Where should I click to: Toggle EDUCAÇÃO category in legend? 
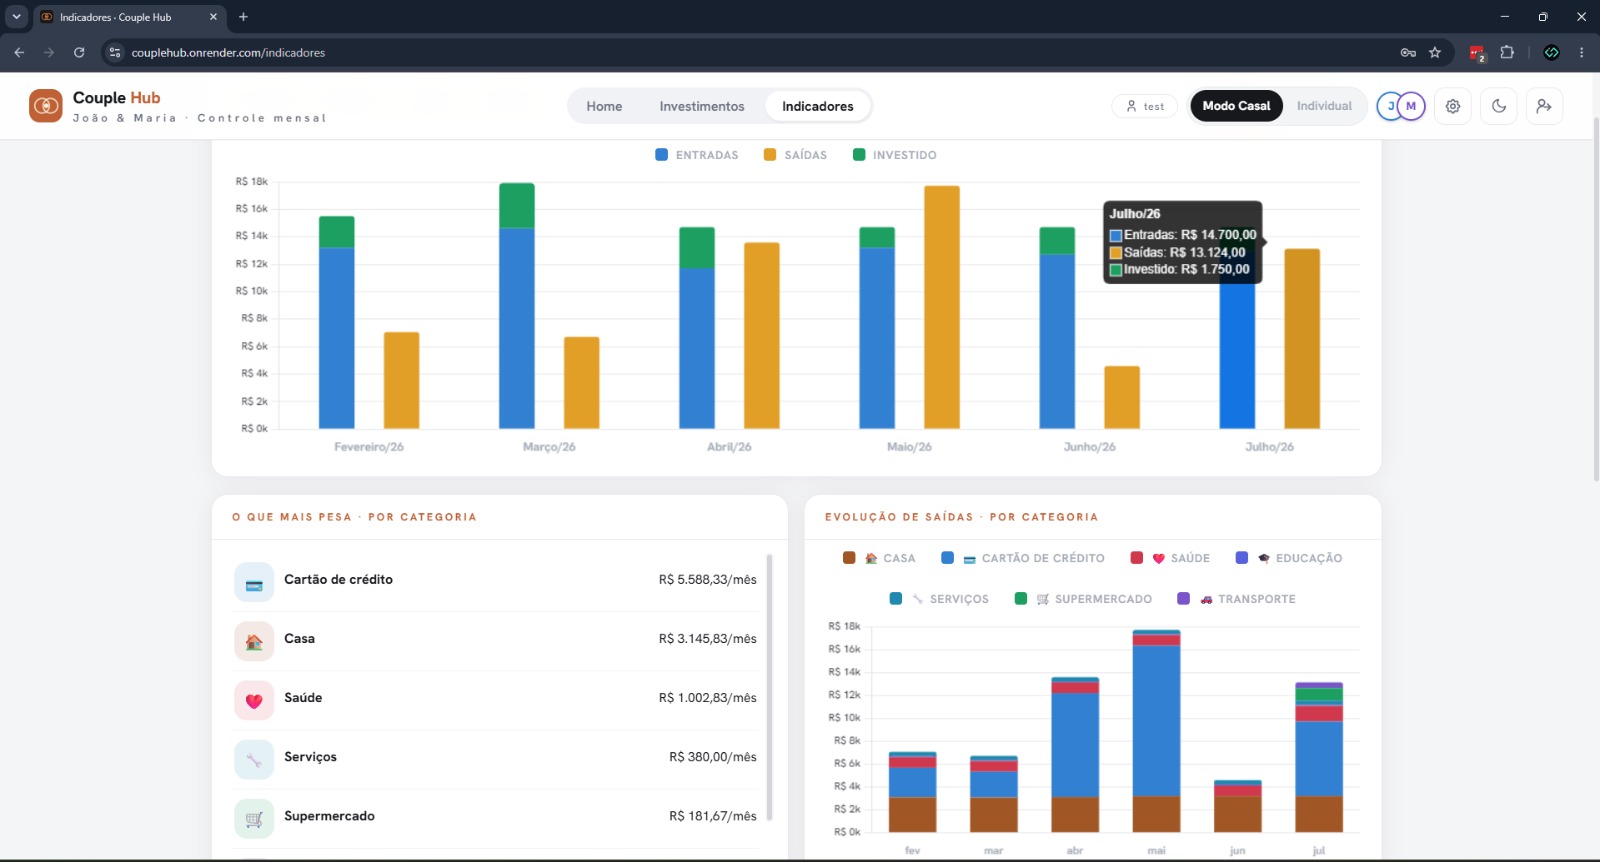[1289, 558]
